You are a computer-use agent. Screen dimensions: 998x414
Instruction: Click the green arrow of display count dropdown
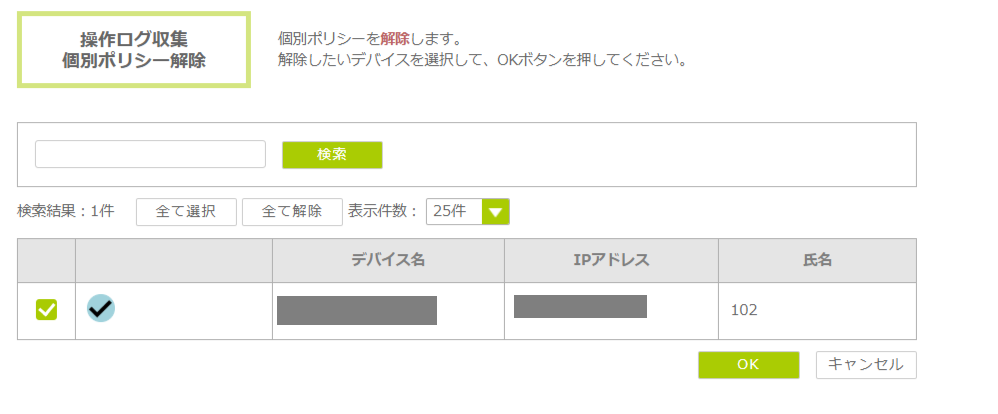click(496, 212)
